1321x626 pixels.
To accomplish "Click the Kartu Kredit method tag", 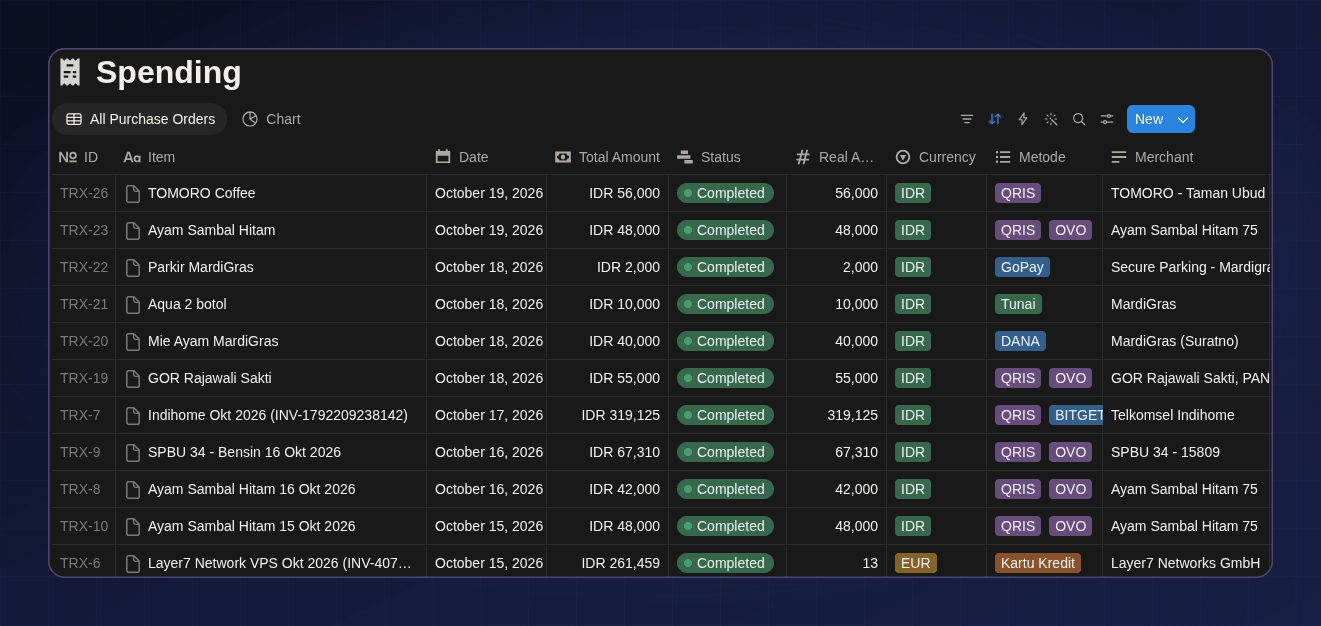I will pos(1038,563).
